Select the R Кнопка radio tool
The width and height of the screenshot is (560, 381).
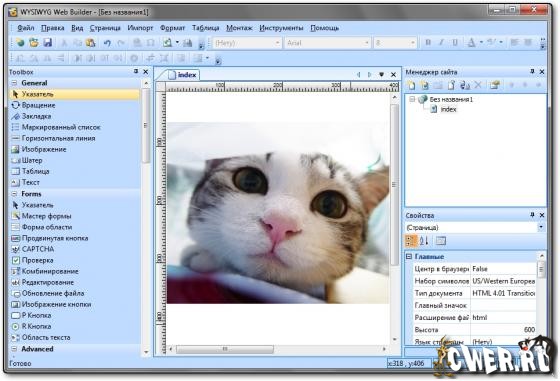36,326
